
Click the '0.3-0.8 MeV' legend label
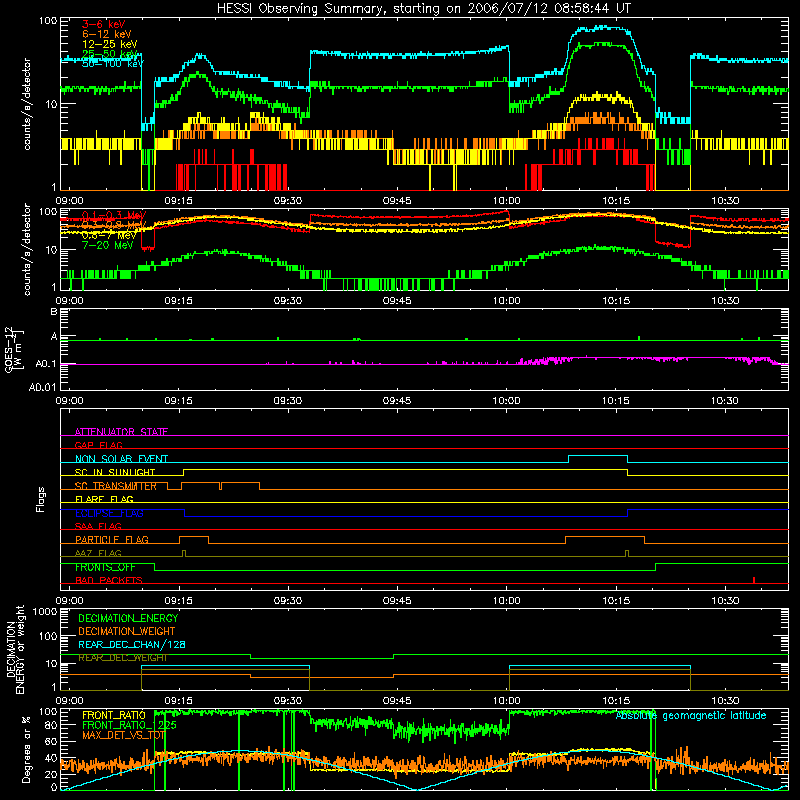click(x=114, y=225)
